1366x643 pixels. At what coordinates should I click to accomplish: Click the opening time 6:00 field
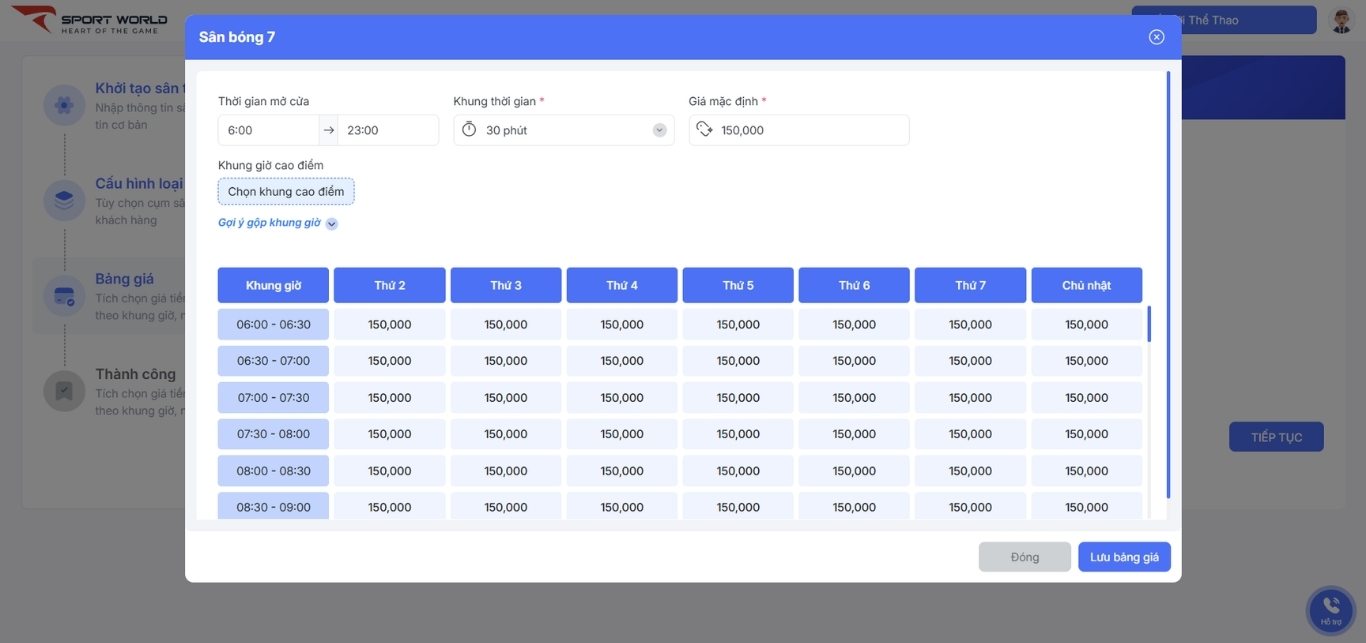[x=268, y=130]
